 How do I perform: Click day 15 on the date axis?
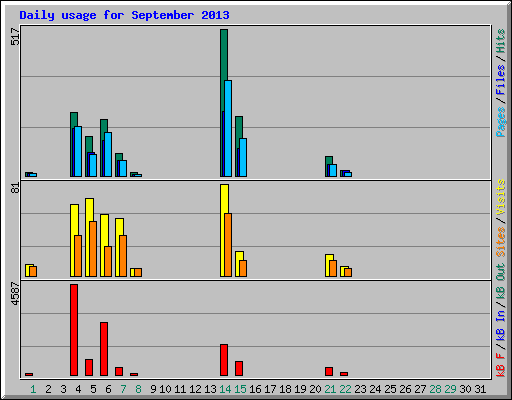tap(240, 389)
